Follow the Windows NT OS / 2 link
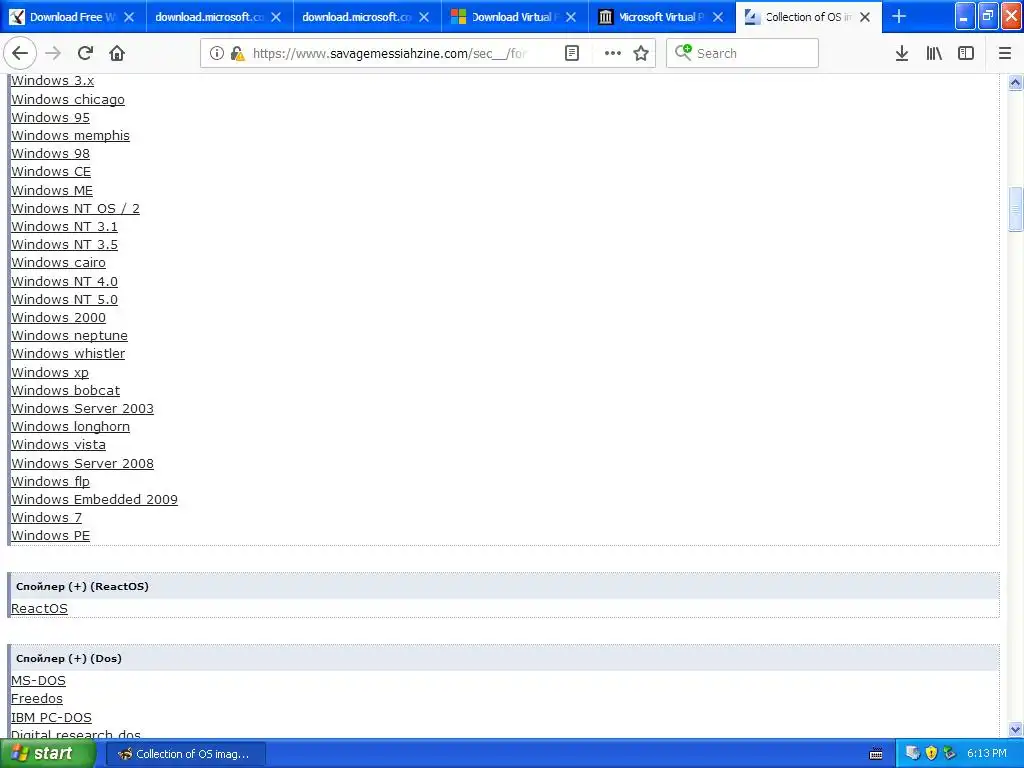The width and height of the screenshot is (1024, 768). [x=75, y=208]
